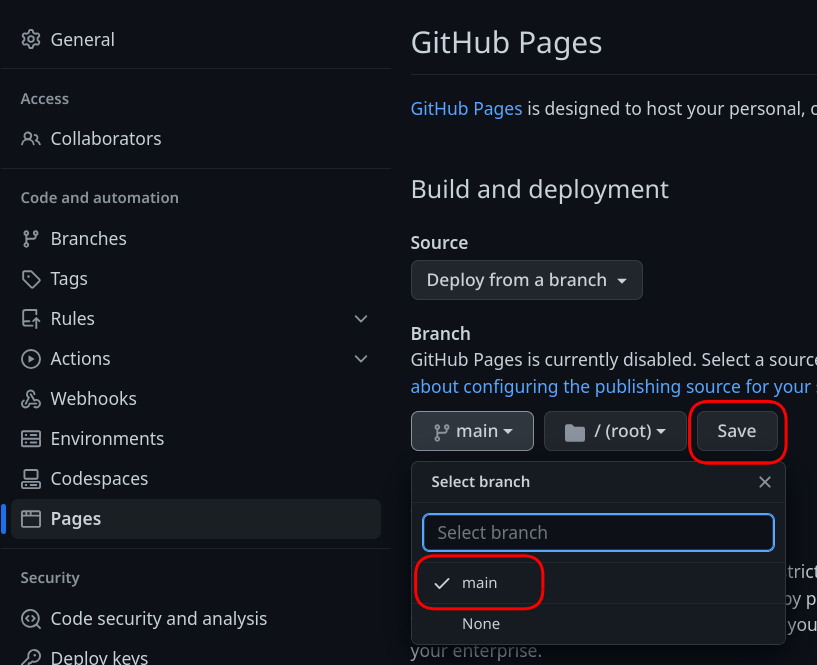The width and height of the screenshot is (817, 665).
Task: Click the Branches git-branch icon
Action: click(x=31, y=239)
